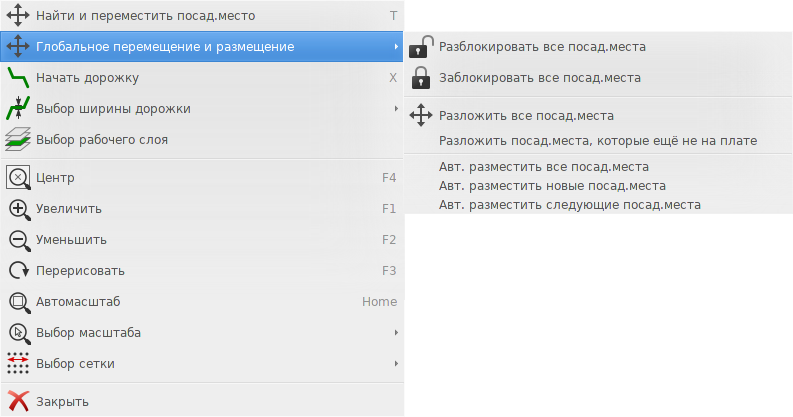Click the closed padlock icon for locking footprints
793x417 pixels.
tap(421, 78)
